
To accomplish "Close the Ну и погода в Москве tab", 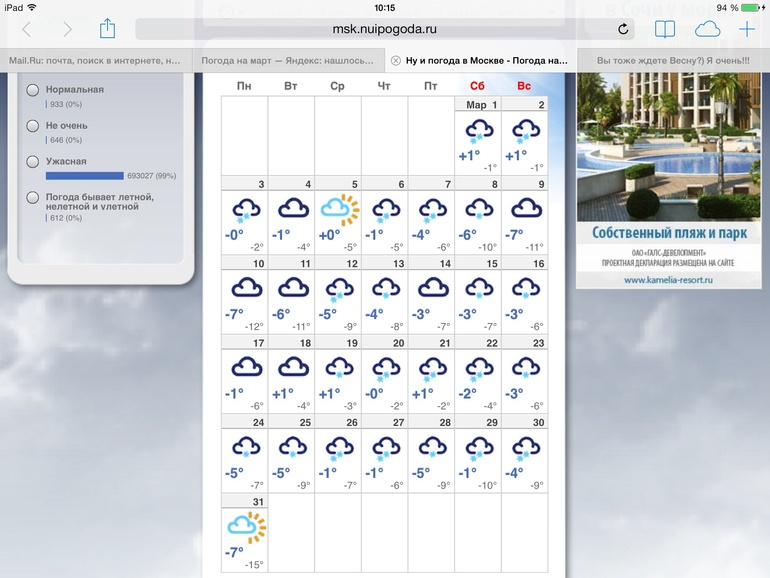I will pyautogui.click(x=395, y=60).
